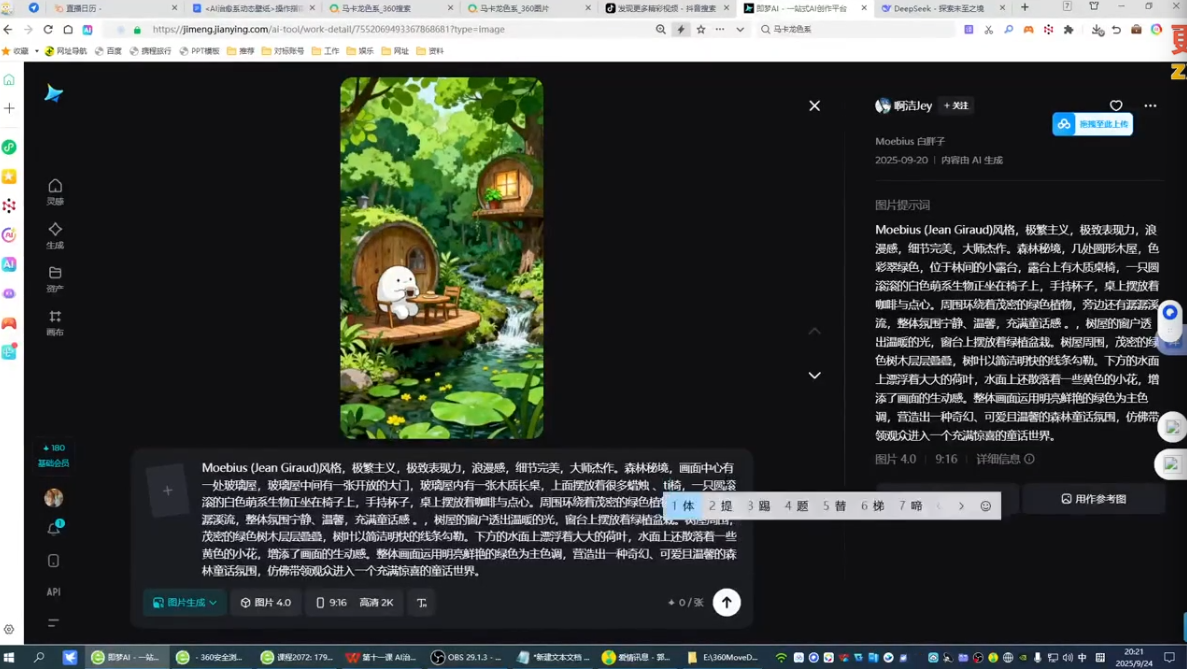Open the 画布 canvas section in sidebar
This screenshot has height=669, width=1187.
[x=55, y=323]
